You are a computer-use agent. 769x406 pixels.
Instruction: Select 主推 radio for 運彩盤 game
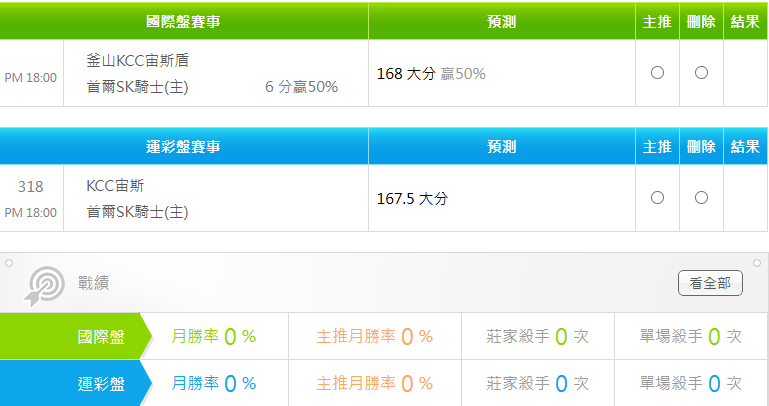(657, 198)
